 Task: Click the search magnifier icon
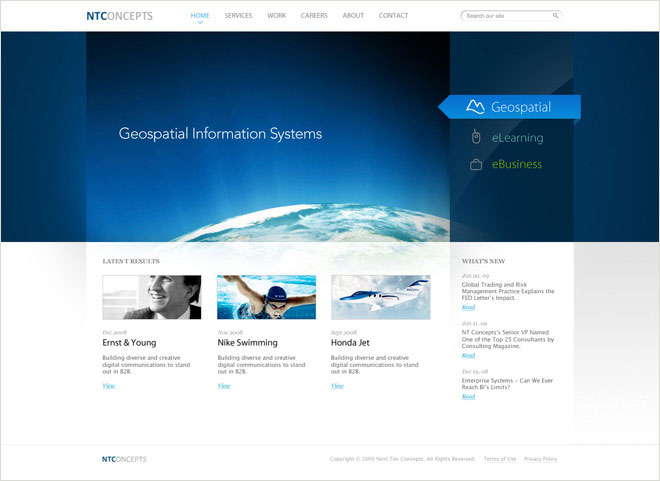pos(555,16)
